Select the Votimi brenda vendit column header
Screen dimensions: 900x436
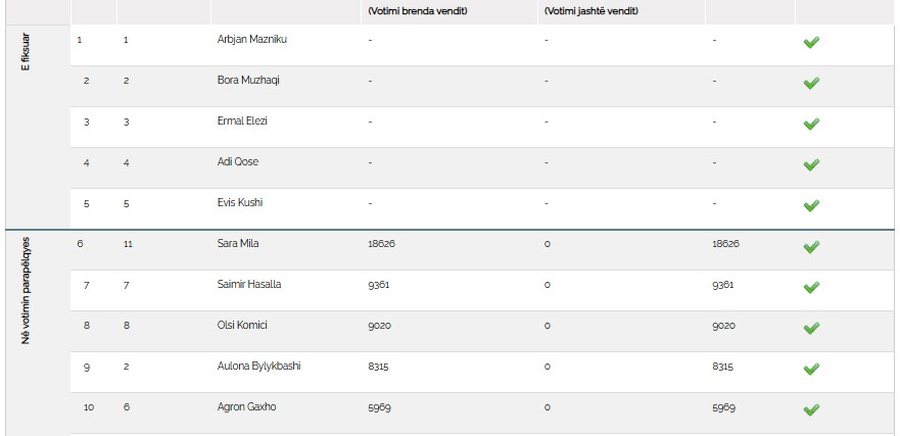pos(418,11)
